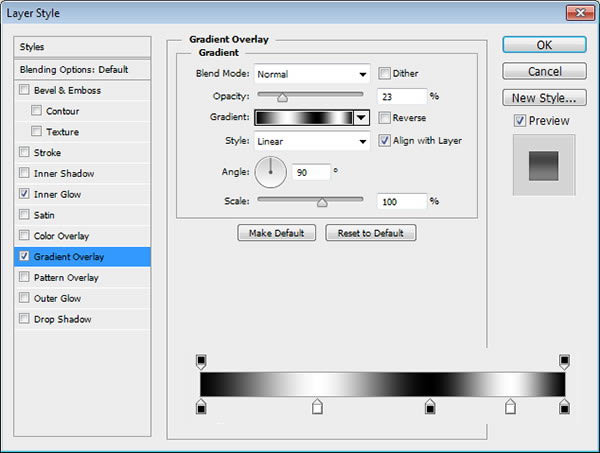
Task: Select the left opacity stop above gradient
Action: (201, 362)
